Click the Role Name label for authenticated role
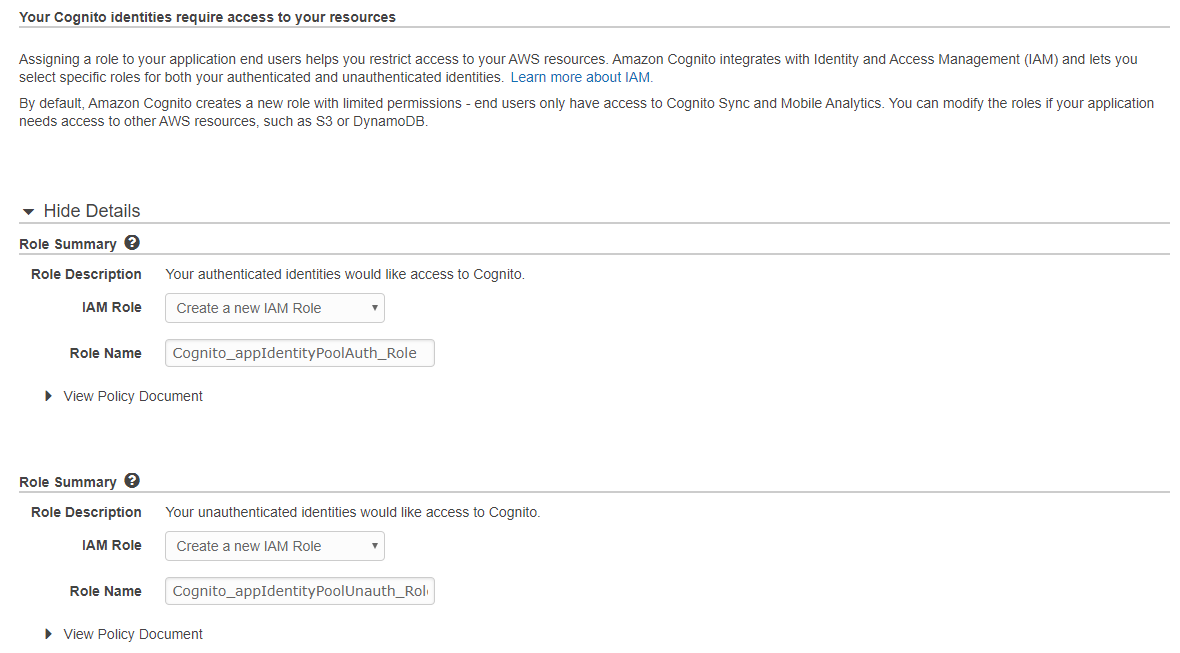Screen dimensions: 1180x653 click(105, 353)
